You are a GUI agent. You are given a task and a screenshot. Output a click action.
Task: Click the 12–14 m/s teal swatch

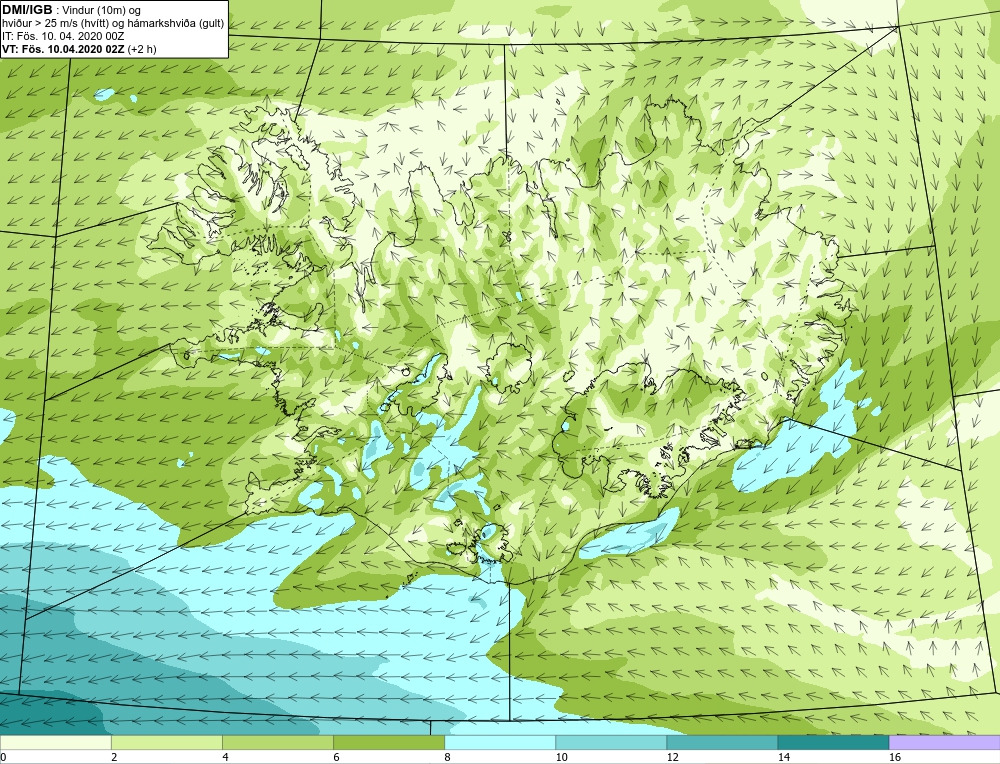tap(722, 742)
